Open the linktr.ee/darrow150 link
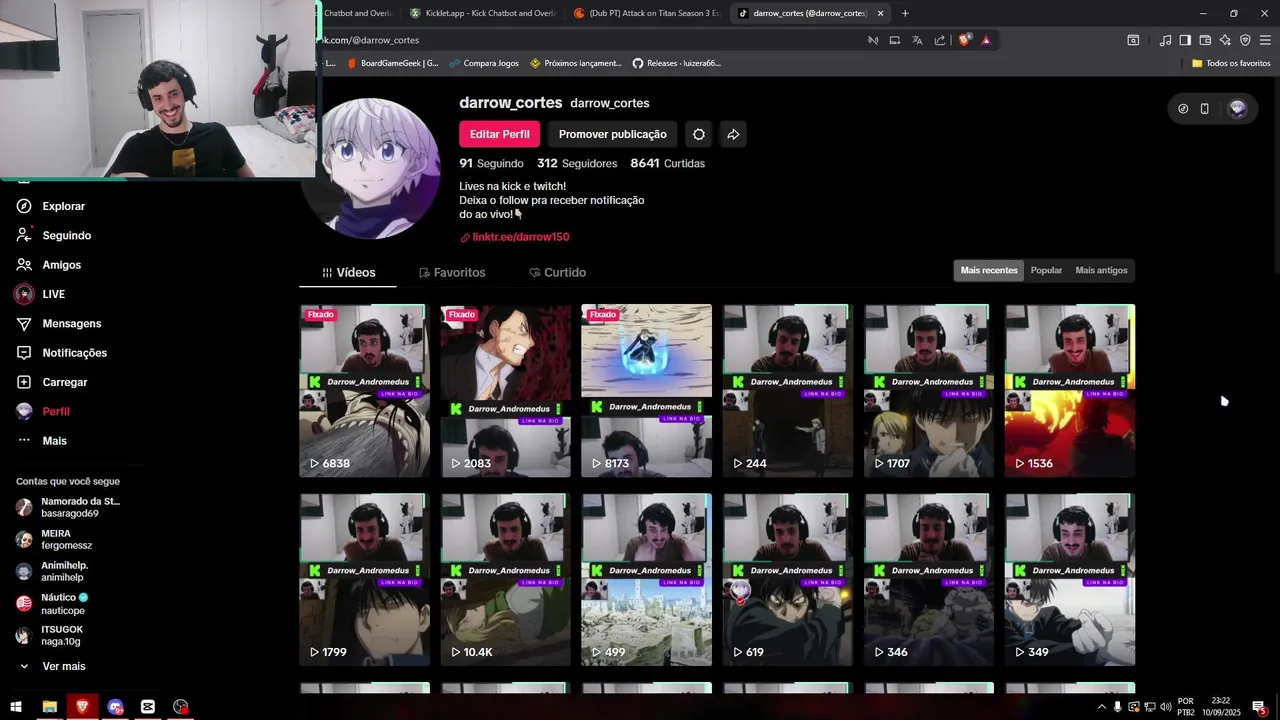 (x=521, y=237)
